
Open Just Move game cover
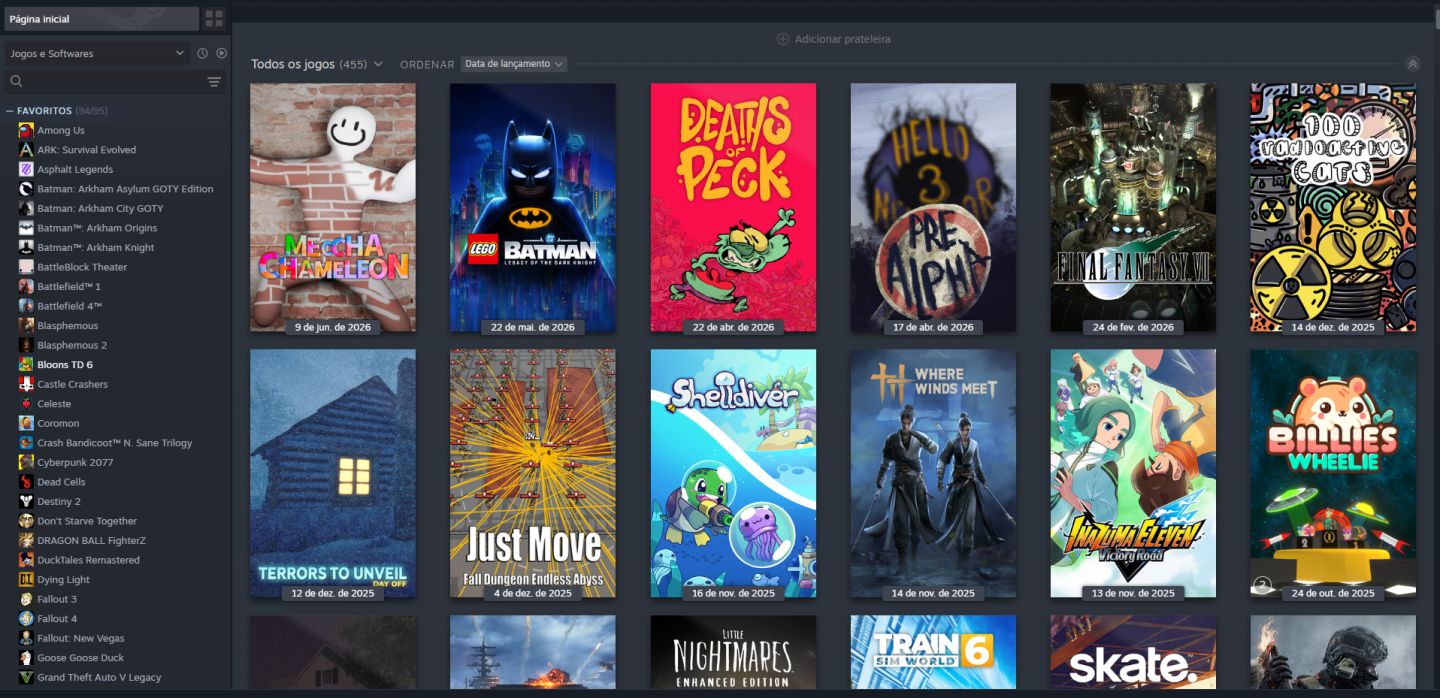coord(533,473)
